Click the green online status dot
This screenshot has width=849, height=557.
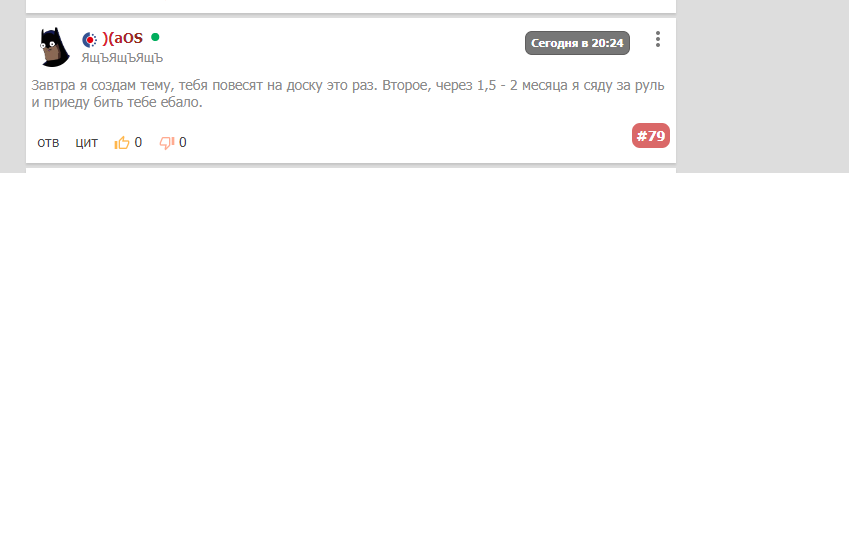point(155,37)
